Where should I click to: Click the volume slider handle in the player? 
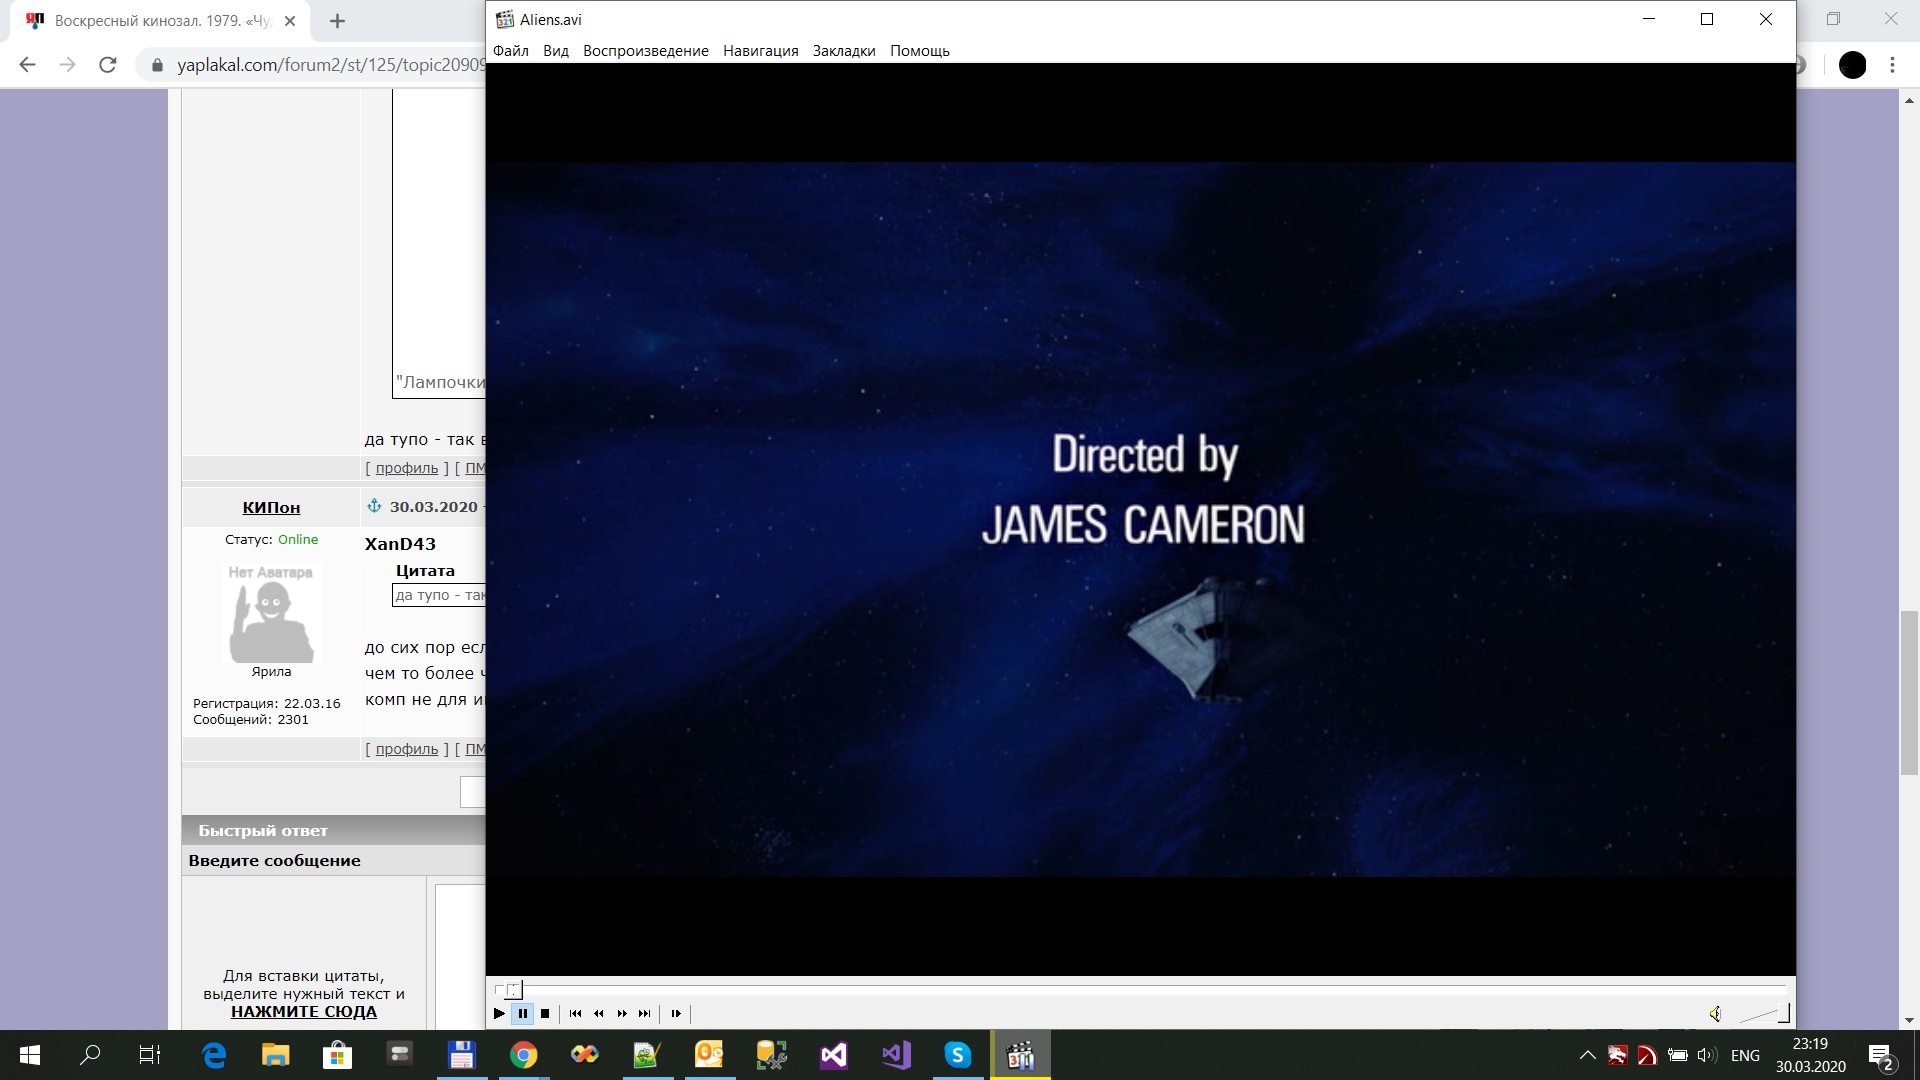click(1784, 1014)
